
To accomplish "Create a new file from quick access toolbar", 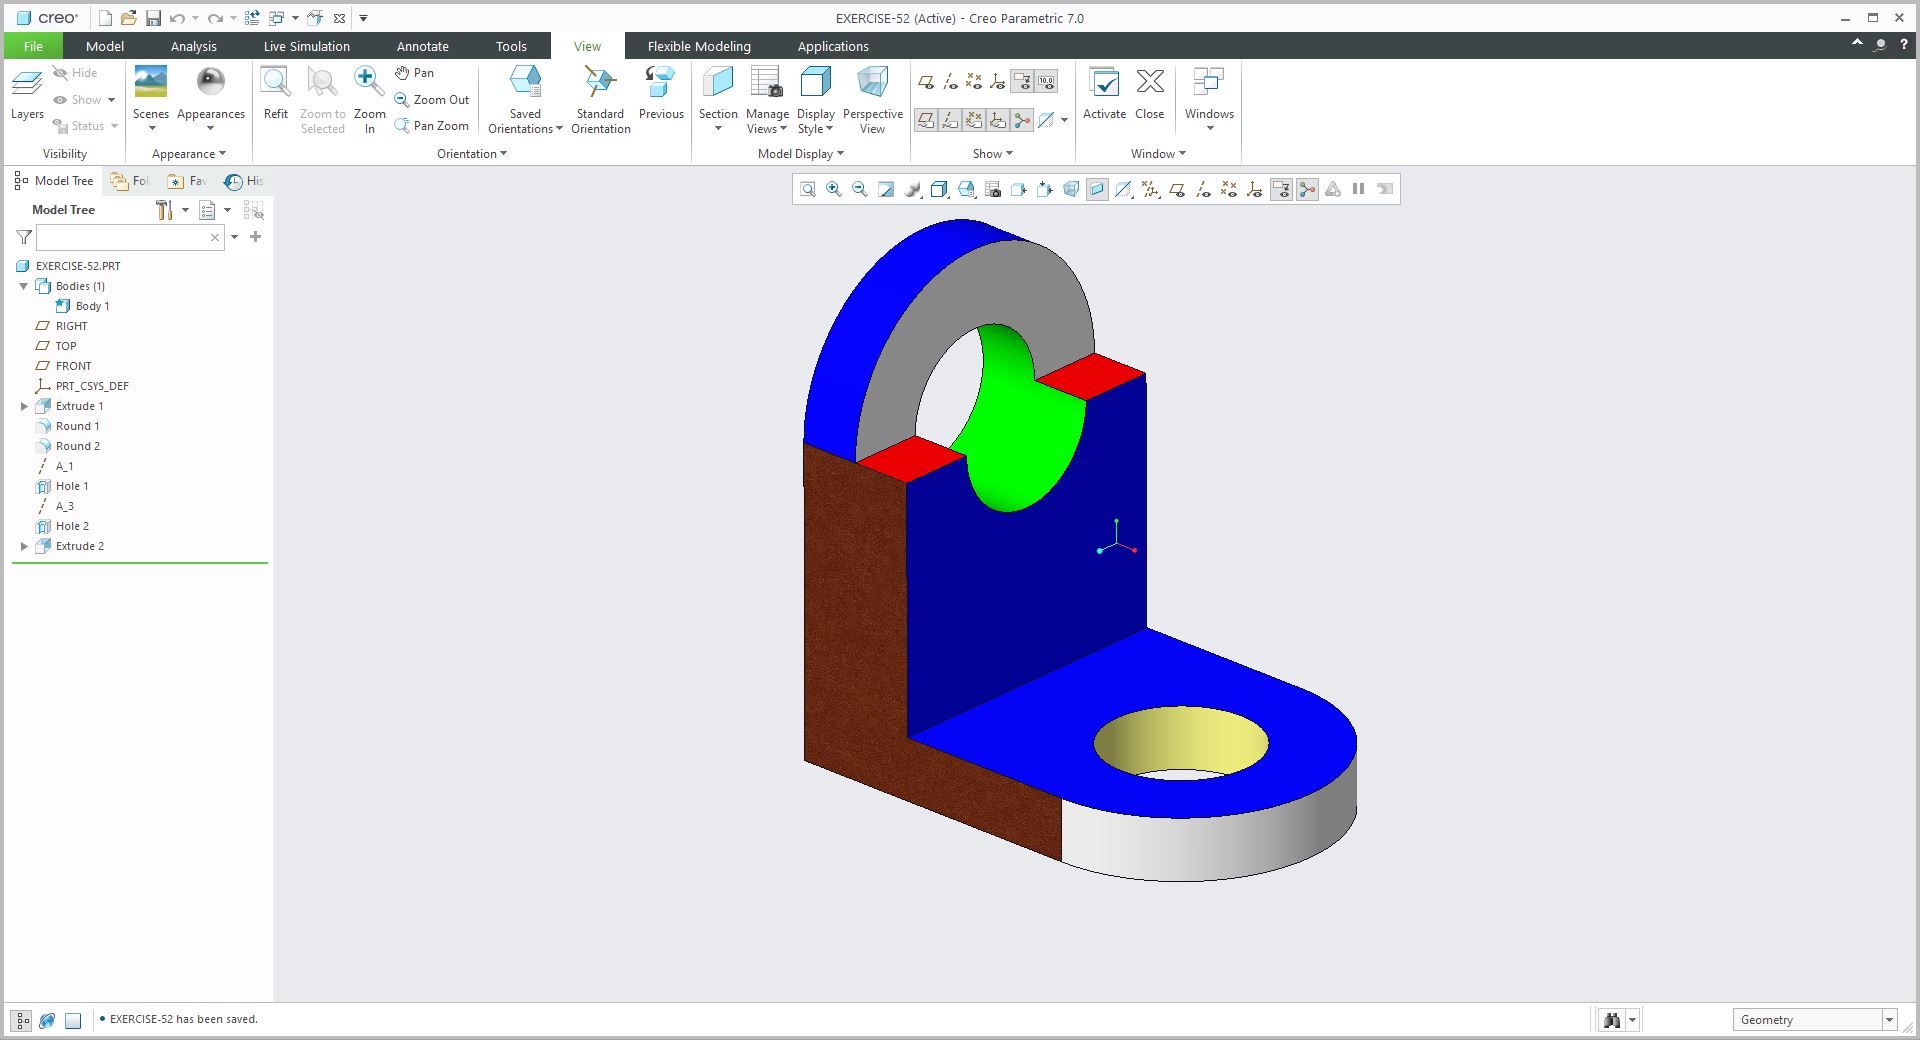I will (105, 18).
